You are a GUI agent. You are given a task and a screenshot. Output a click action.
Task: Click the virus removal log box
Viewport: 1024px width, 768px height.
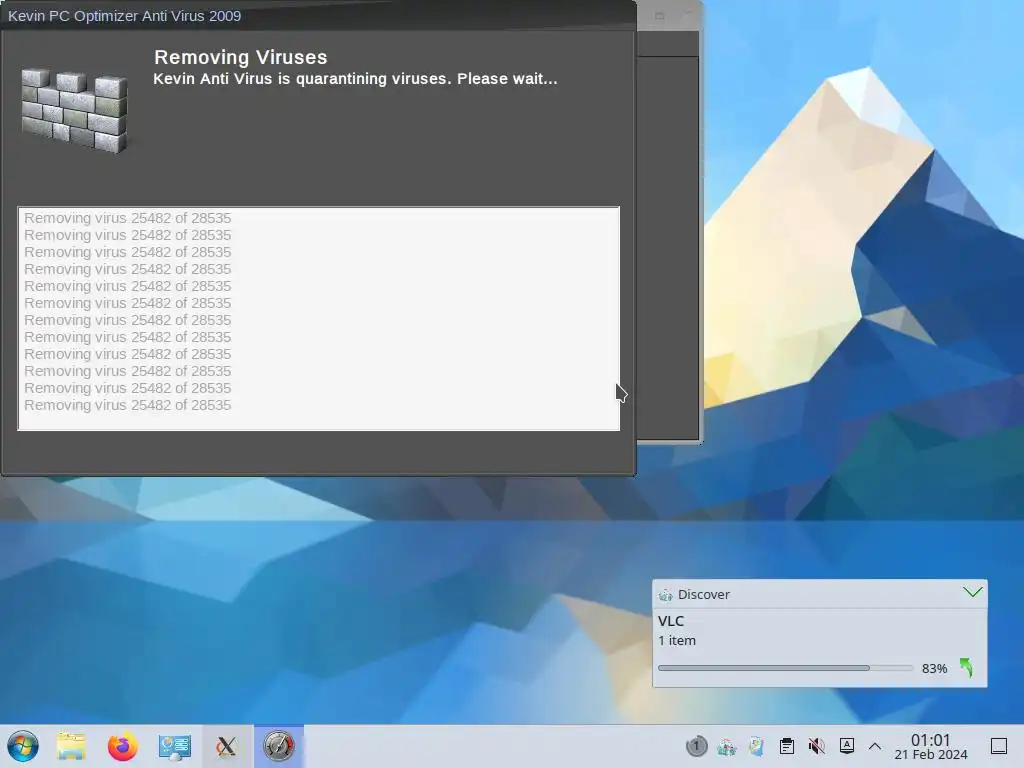click(x=319, y=319)
